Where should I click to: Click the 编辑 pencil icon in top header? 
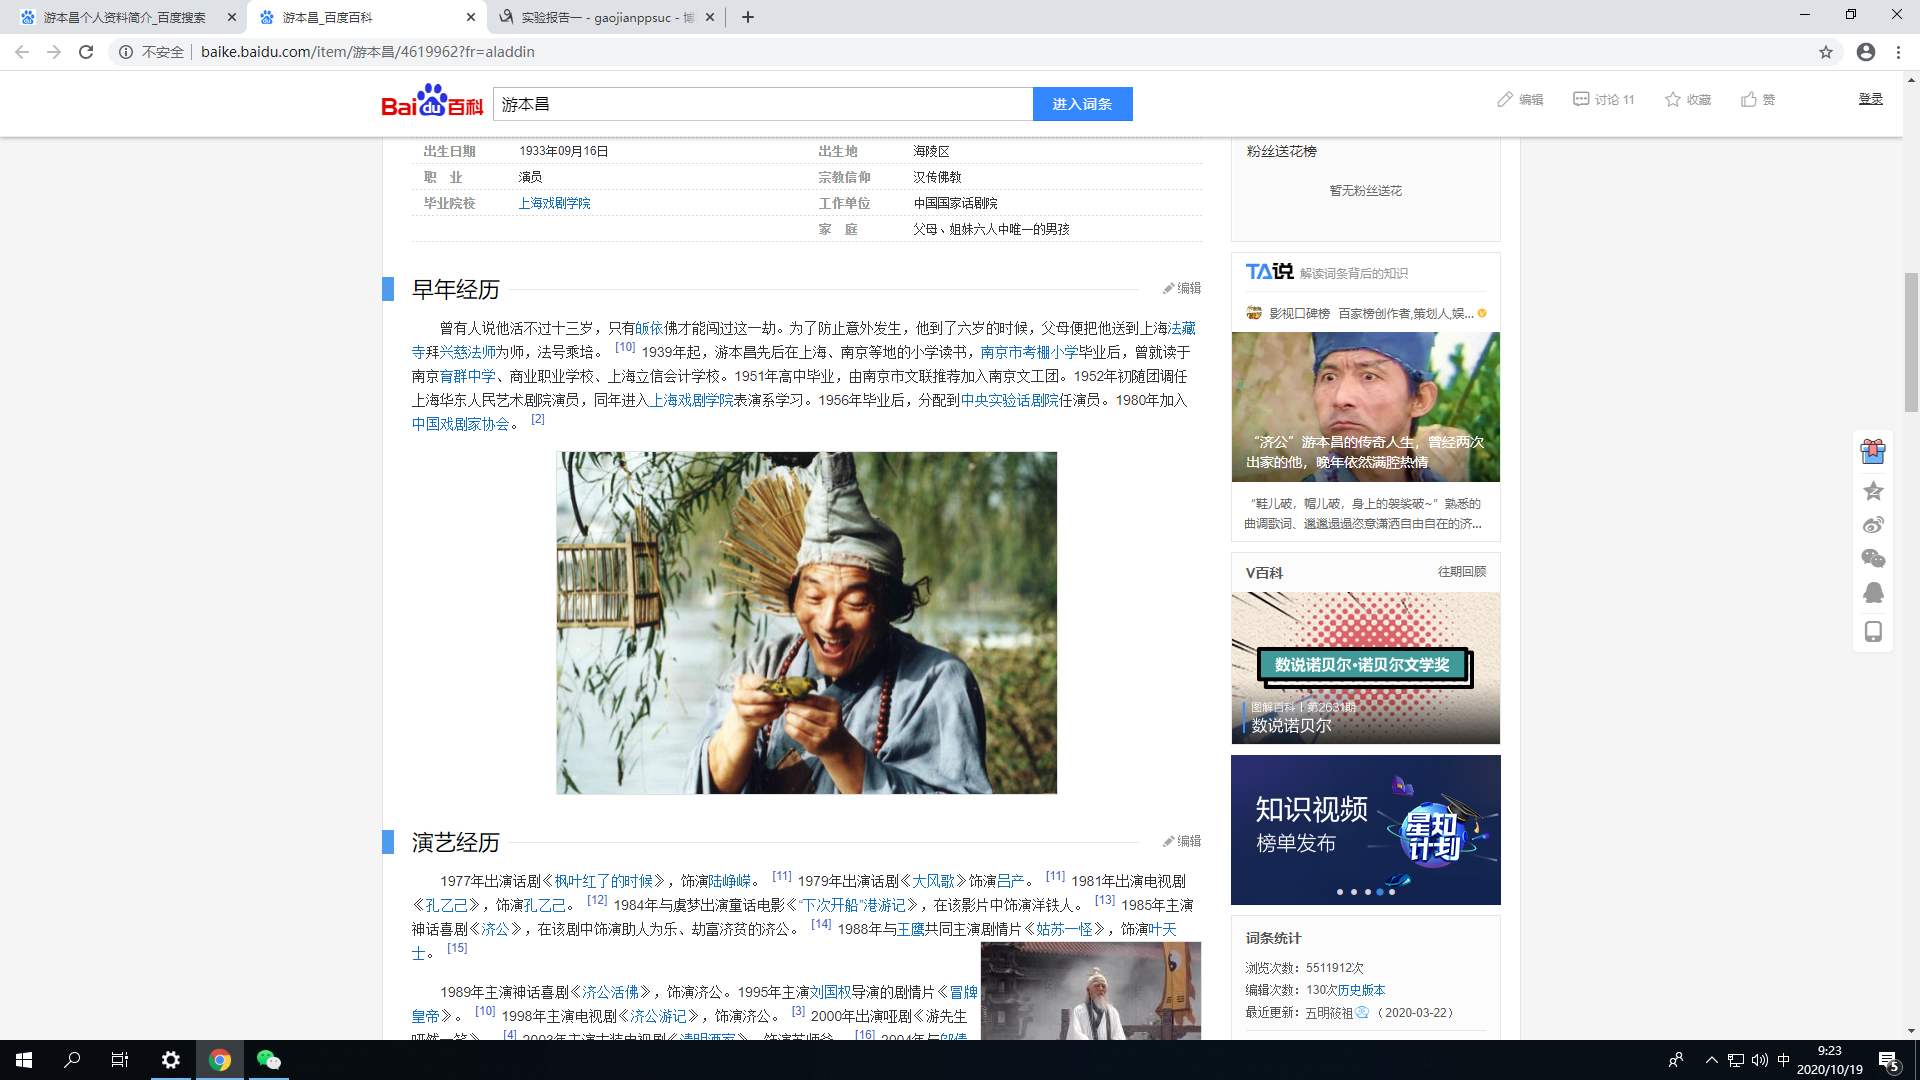point(1505,99)
